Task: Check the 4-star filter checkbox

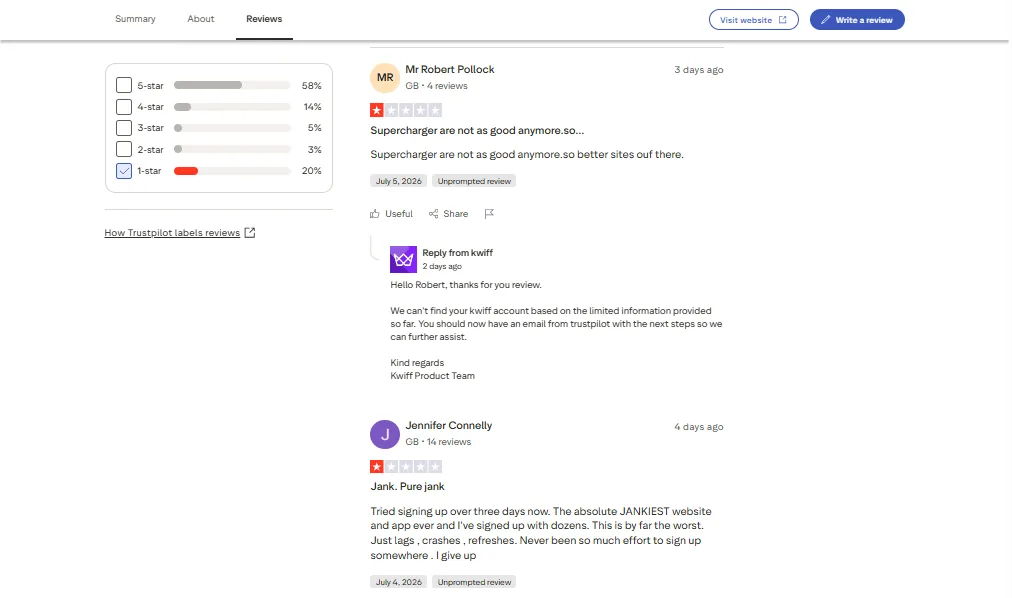Action: pyautogui.click(x=124, y=106)
